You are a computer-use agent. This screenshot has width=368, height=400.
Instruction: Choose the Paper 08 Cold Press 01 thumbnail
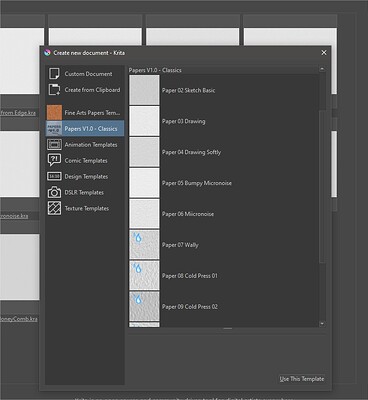pos(144,276)
